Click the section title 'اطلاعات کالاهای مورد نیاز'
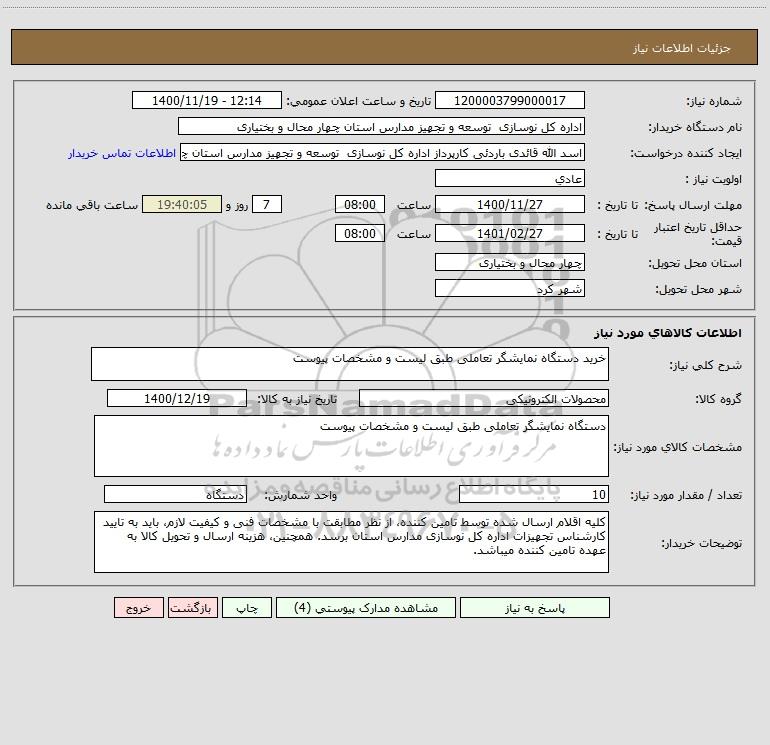Viewport: 770px width, 745px height. (x=667, y=333)
